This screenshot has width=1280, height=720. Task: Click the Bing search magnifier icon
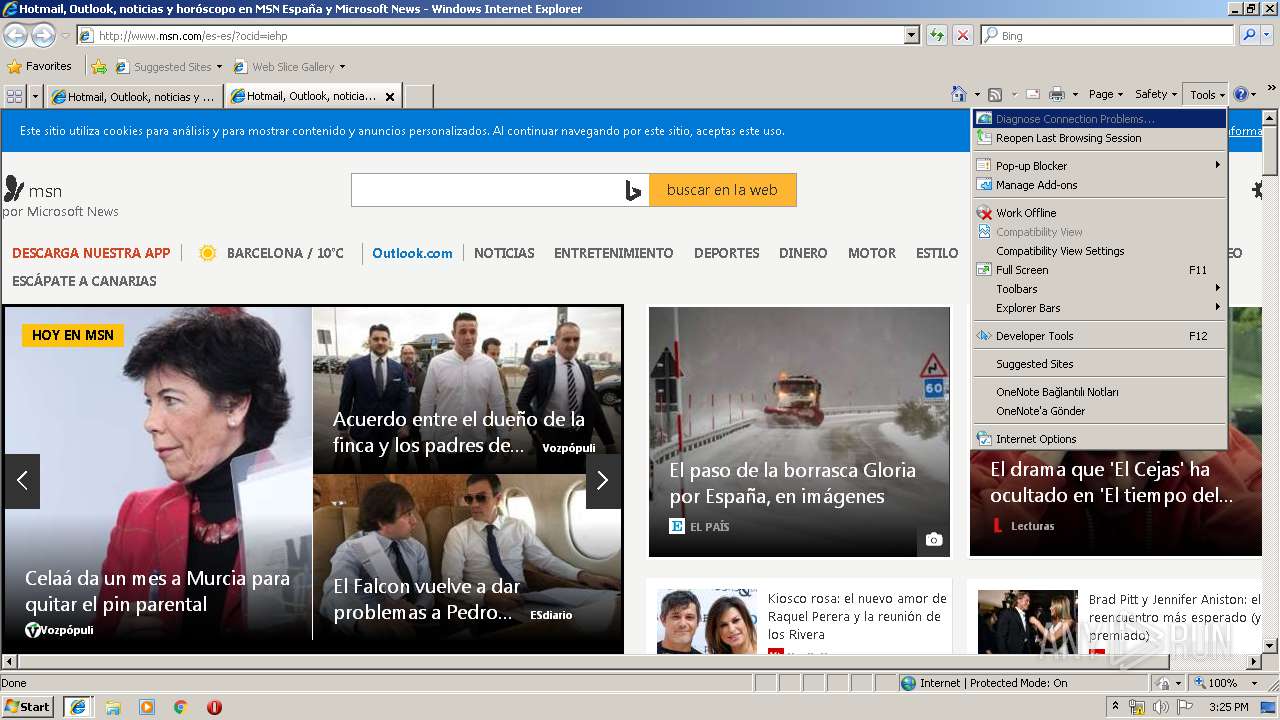[x=1249, y=35]
